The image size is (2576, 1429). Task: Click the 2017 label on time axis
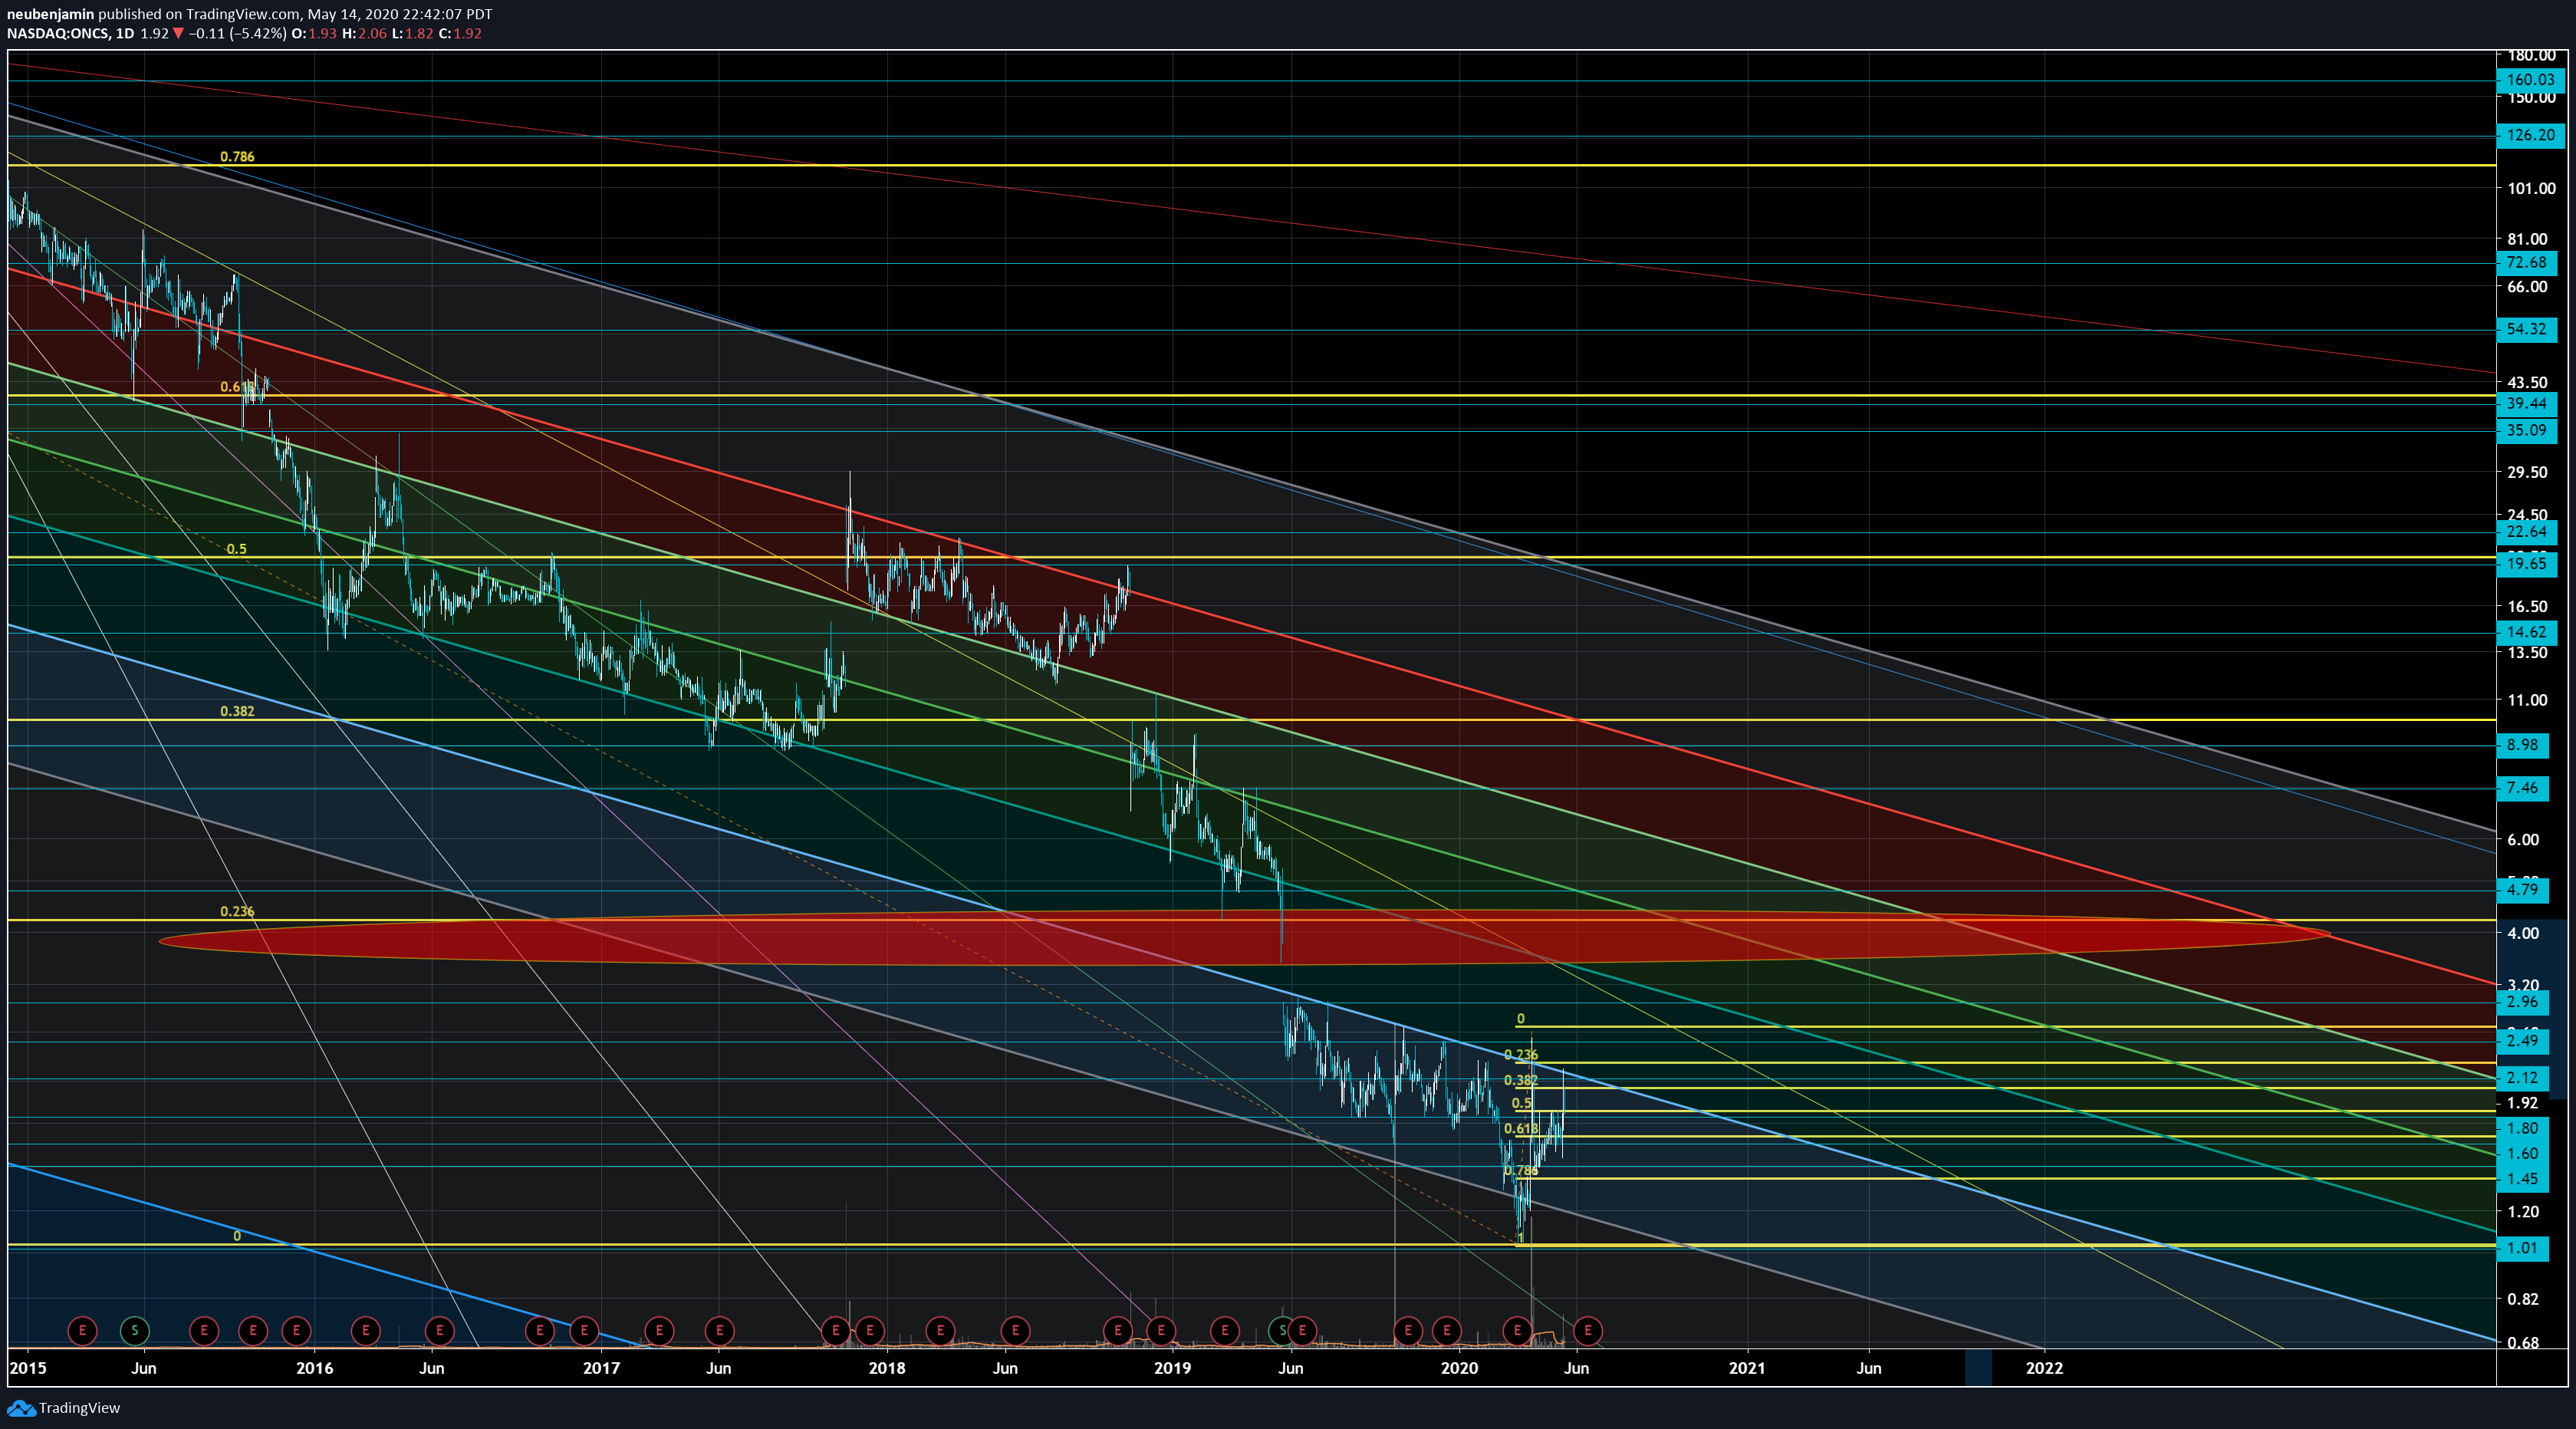tap(601, 1368)
